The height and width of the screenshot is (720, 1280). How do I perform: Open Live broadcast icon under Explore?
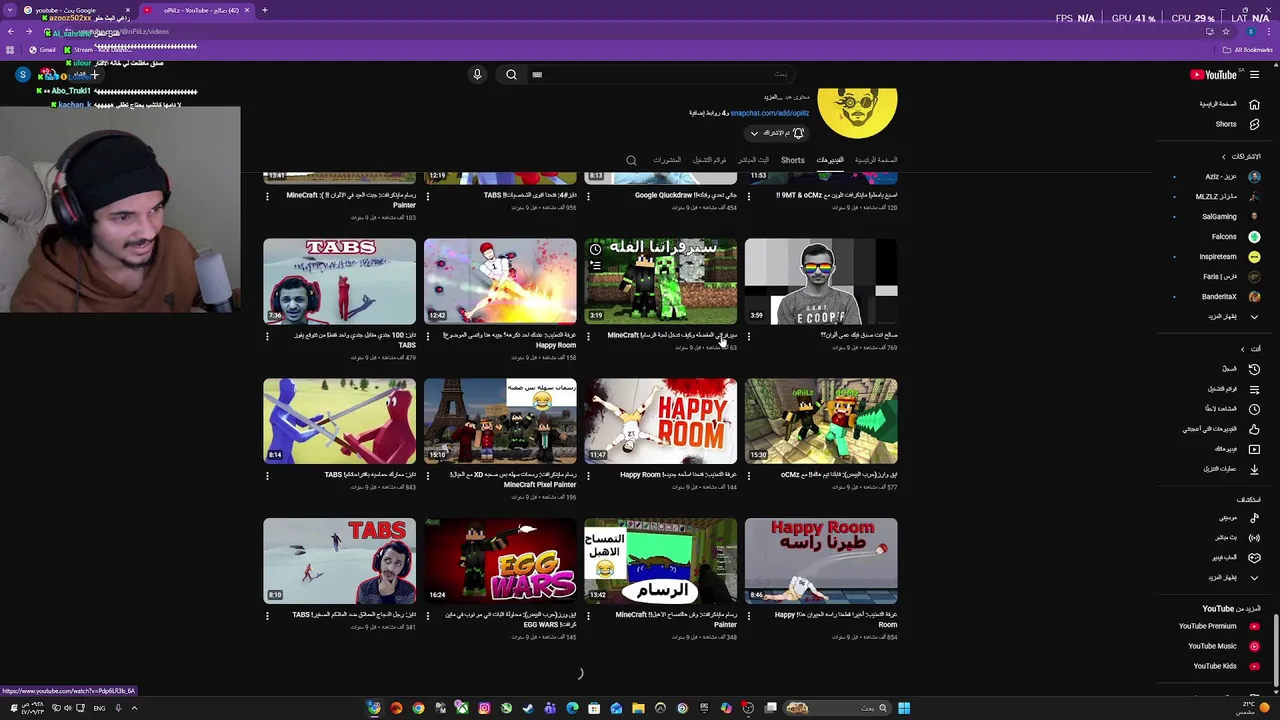1254,538
